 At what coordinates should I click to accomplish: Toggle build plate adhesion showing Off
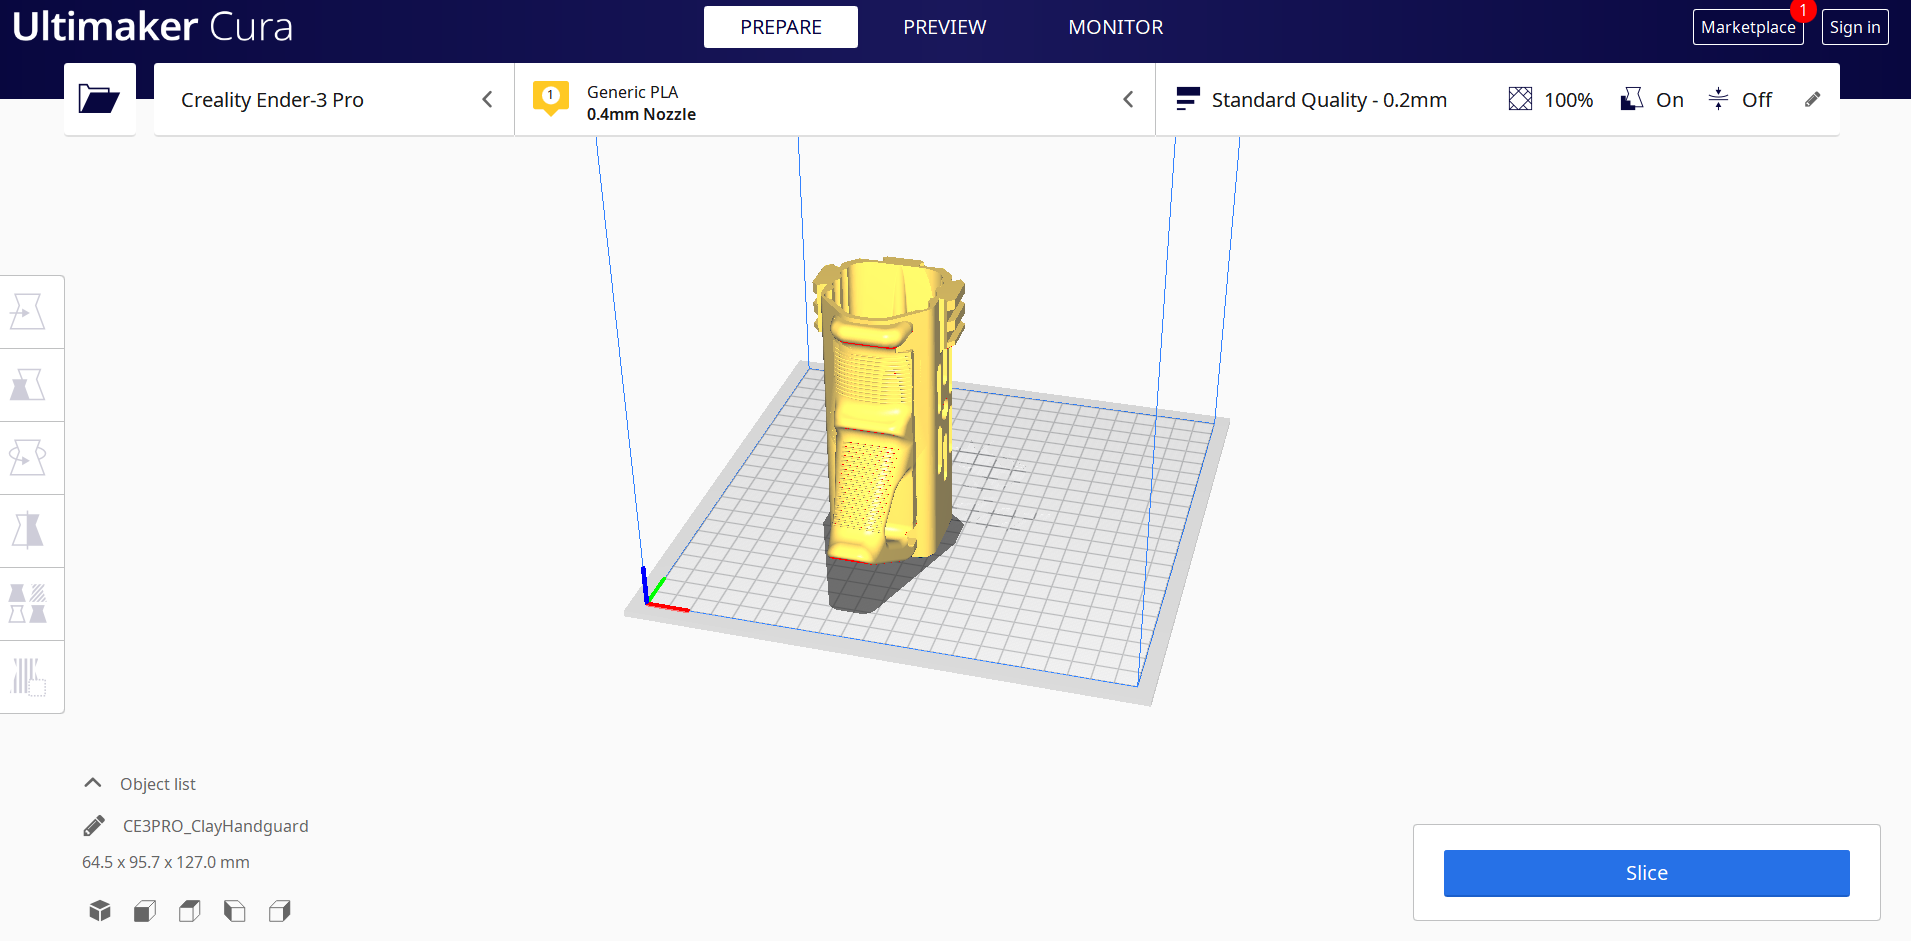(1740, 100)
